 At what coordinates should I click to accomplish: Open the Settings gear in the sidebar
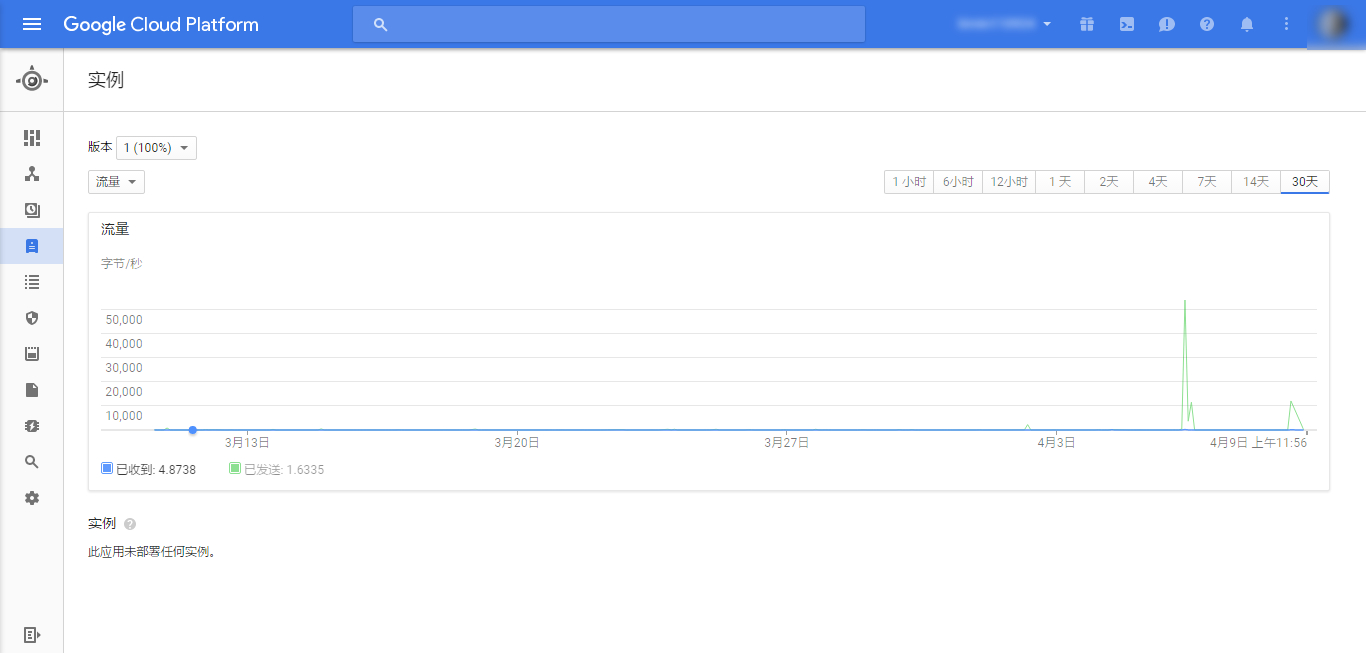[32, 498]
